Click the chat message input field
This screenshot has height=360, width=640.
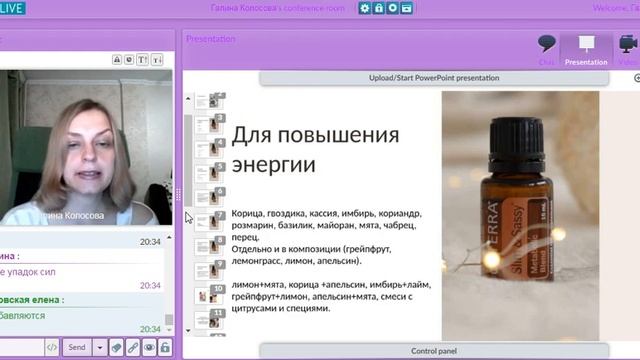tap(21, 347)
